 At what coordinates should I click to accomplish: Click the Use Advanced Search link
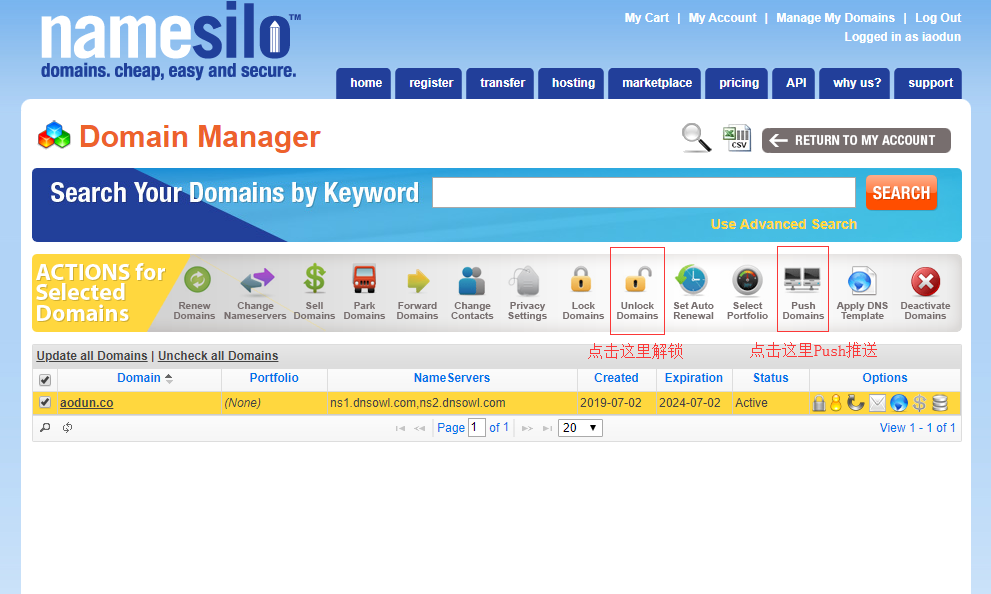pos(783,224)
